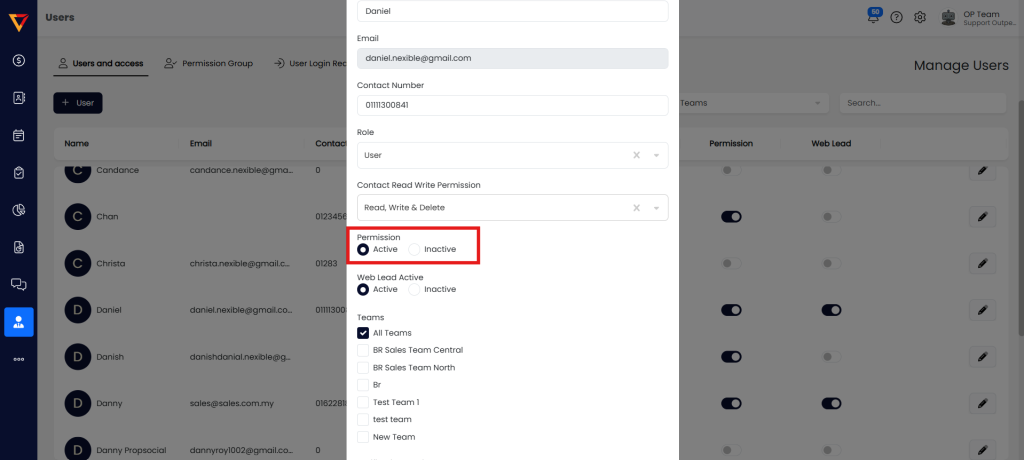Click the dollar sign sidebar icon
The width and height of the screenshot is (1024, 460).
coord(18,60)
